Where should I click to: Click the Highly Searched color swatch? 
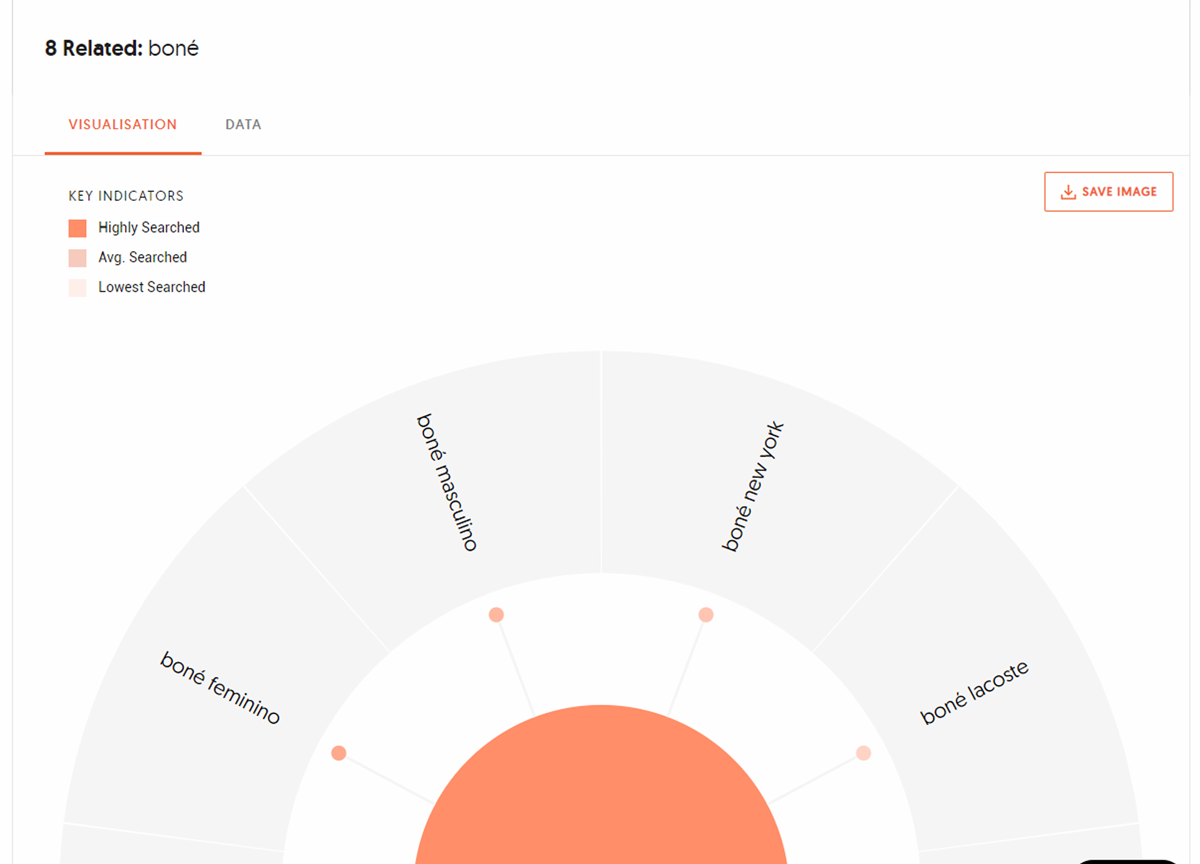click(77, 228)
